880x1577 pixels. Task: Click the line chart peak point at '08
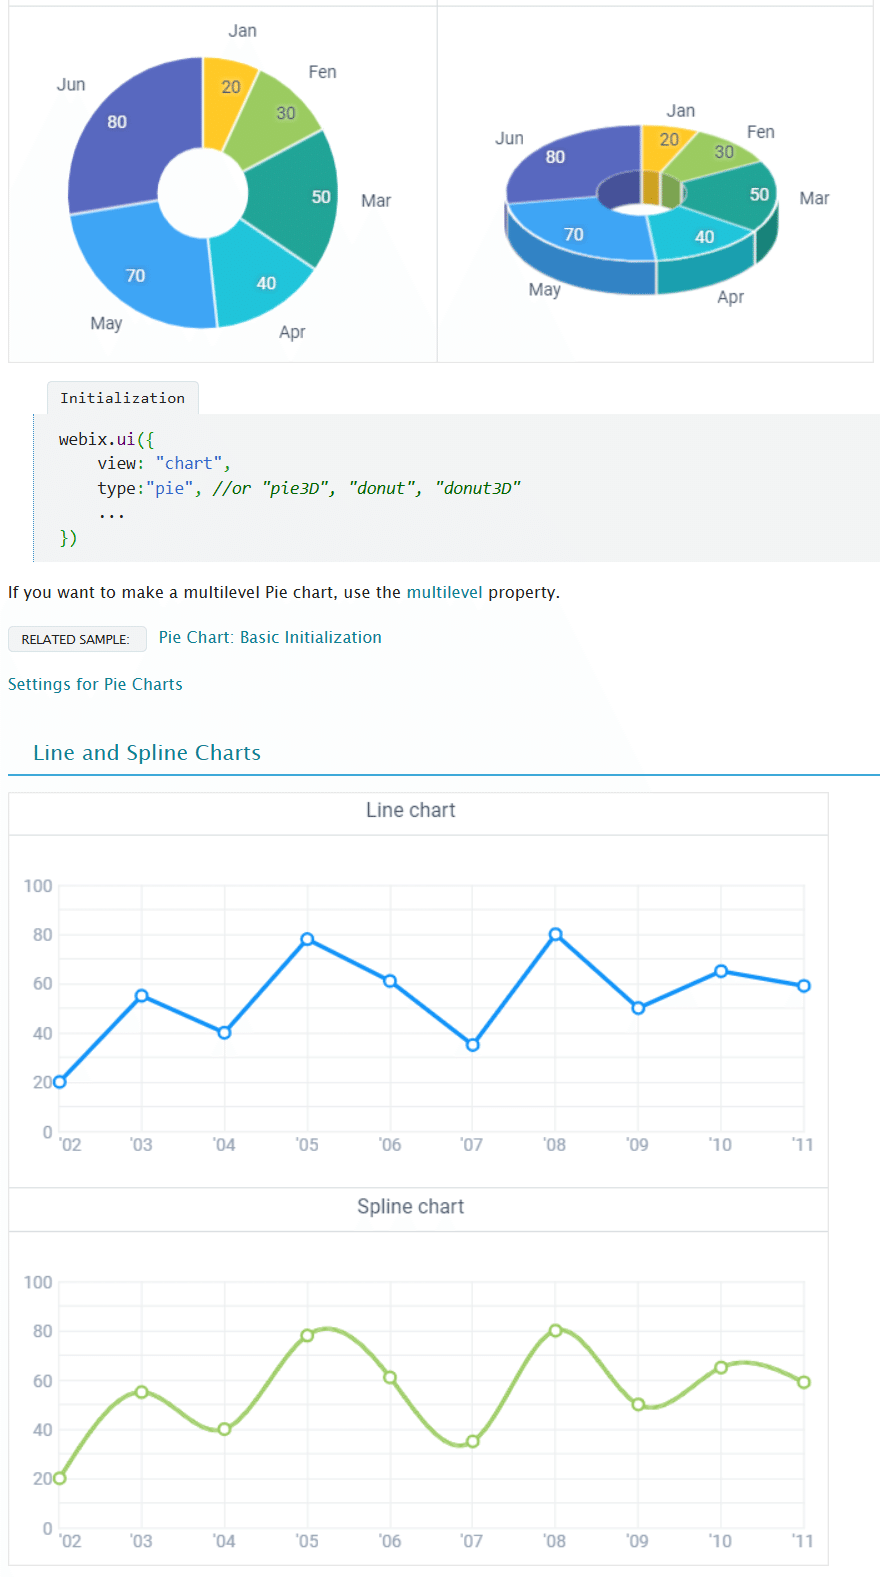point(555,934)
